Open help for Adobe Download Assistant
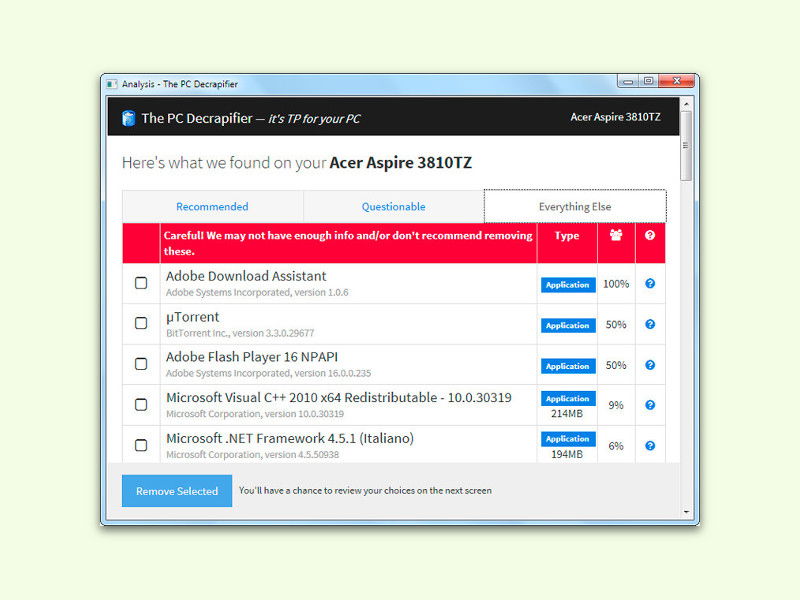Screen dimensions: 800x600 tap(650, 284)
